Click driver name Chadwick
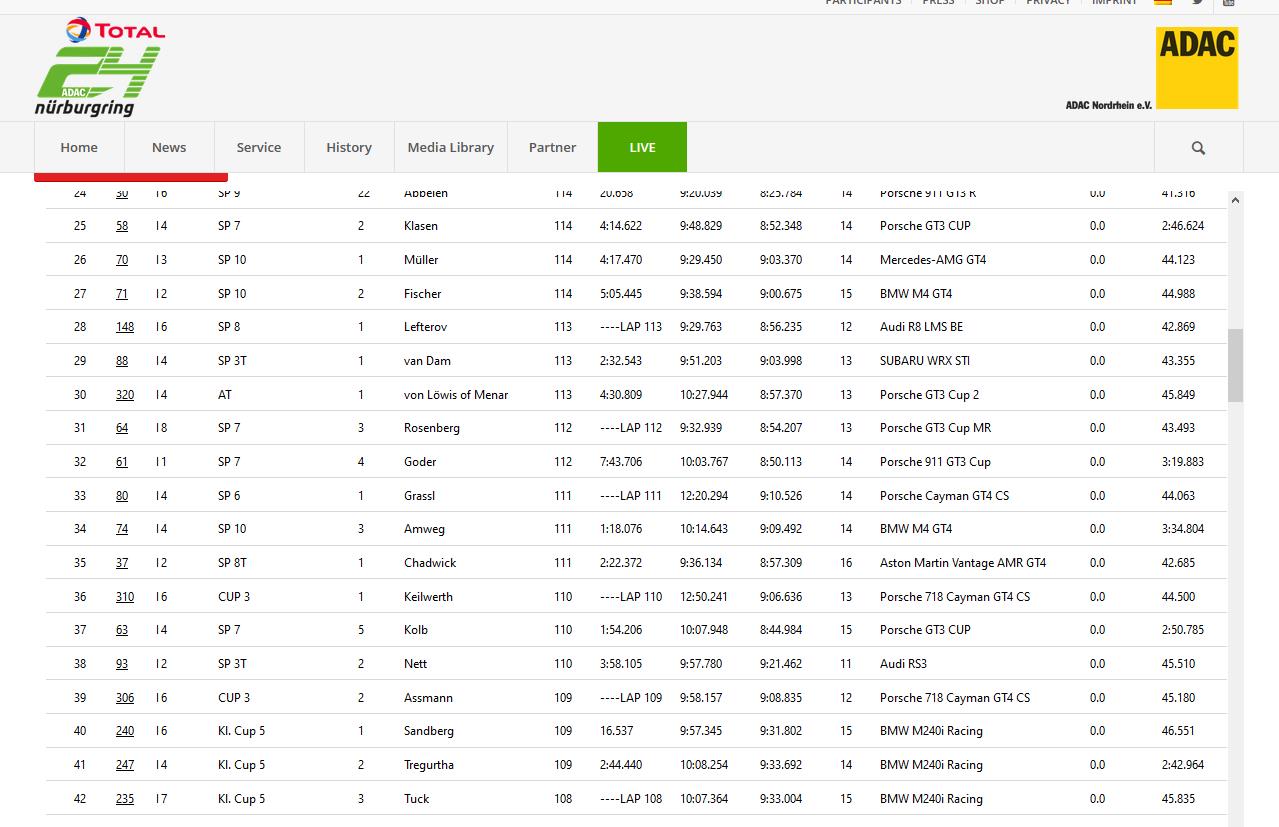The image size is (1279, 827). tap(430, 563)
